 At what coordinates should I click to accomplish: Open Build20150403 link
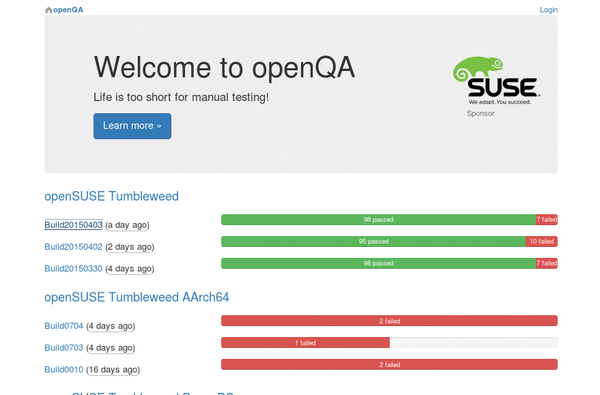(73, 225)
